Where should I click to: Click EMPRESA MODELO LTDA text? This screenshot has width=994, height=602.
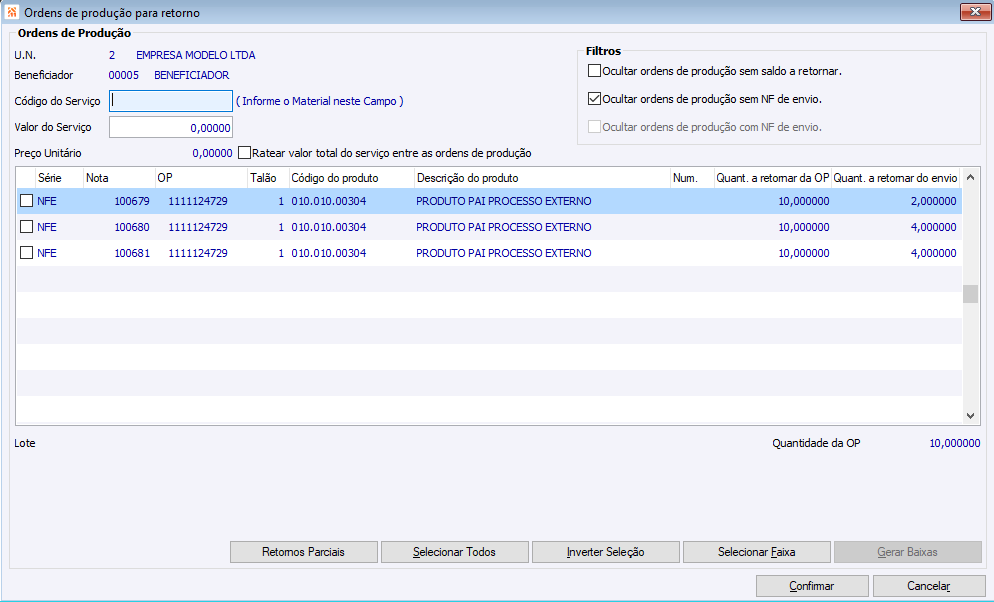tap(196, 55)
